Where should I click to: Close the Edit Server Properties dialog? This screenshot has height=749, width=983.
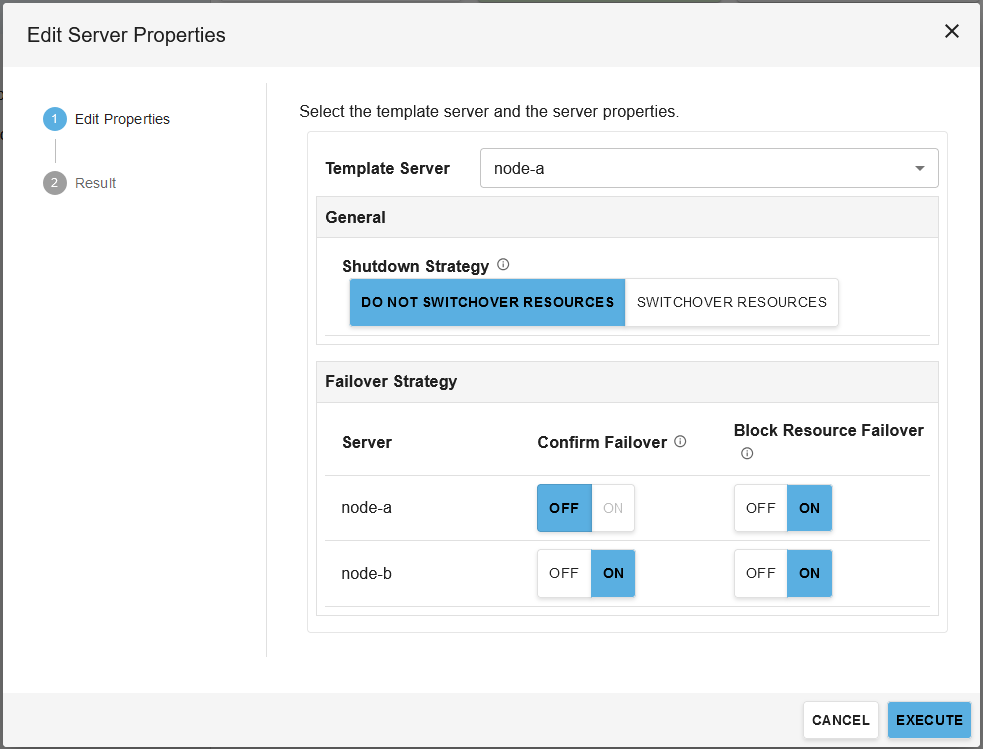coord(951,31)
